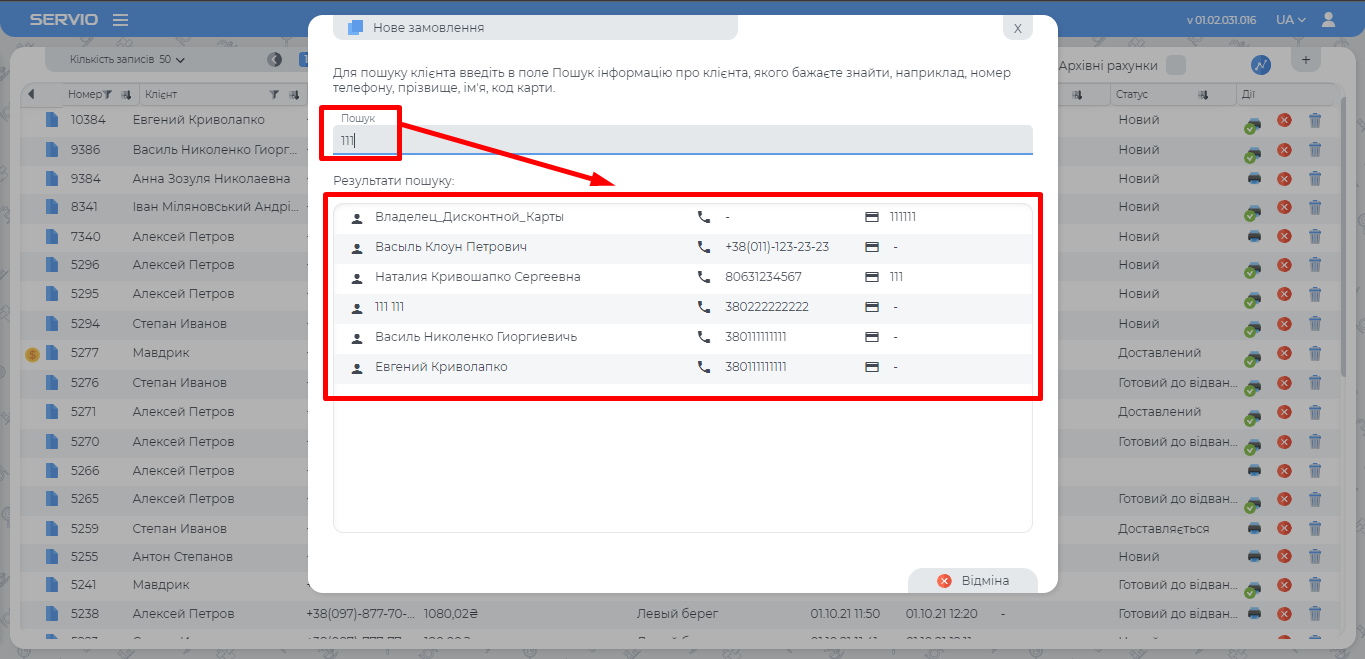The width and height of the screenshot is (1365, 659).
Task: Cancel order 9386 with the red X icon
Action: click(1284, 150)
